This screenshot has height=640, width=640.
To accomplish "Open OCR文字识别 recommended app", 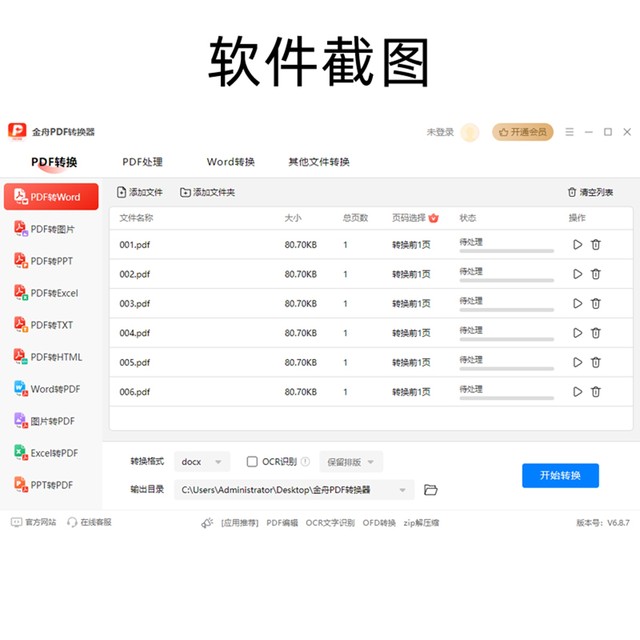I will pos(330,523).
